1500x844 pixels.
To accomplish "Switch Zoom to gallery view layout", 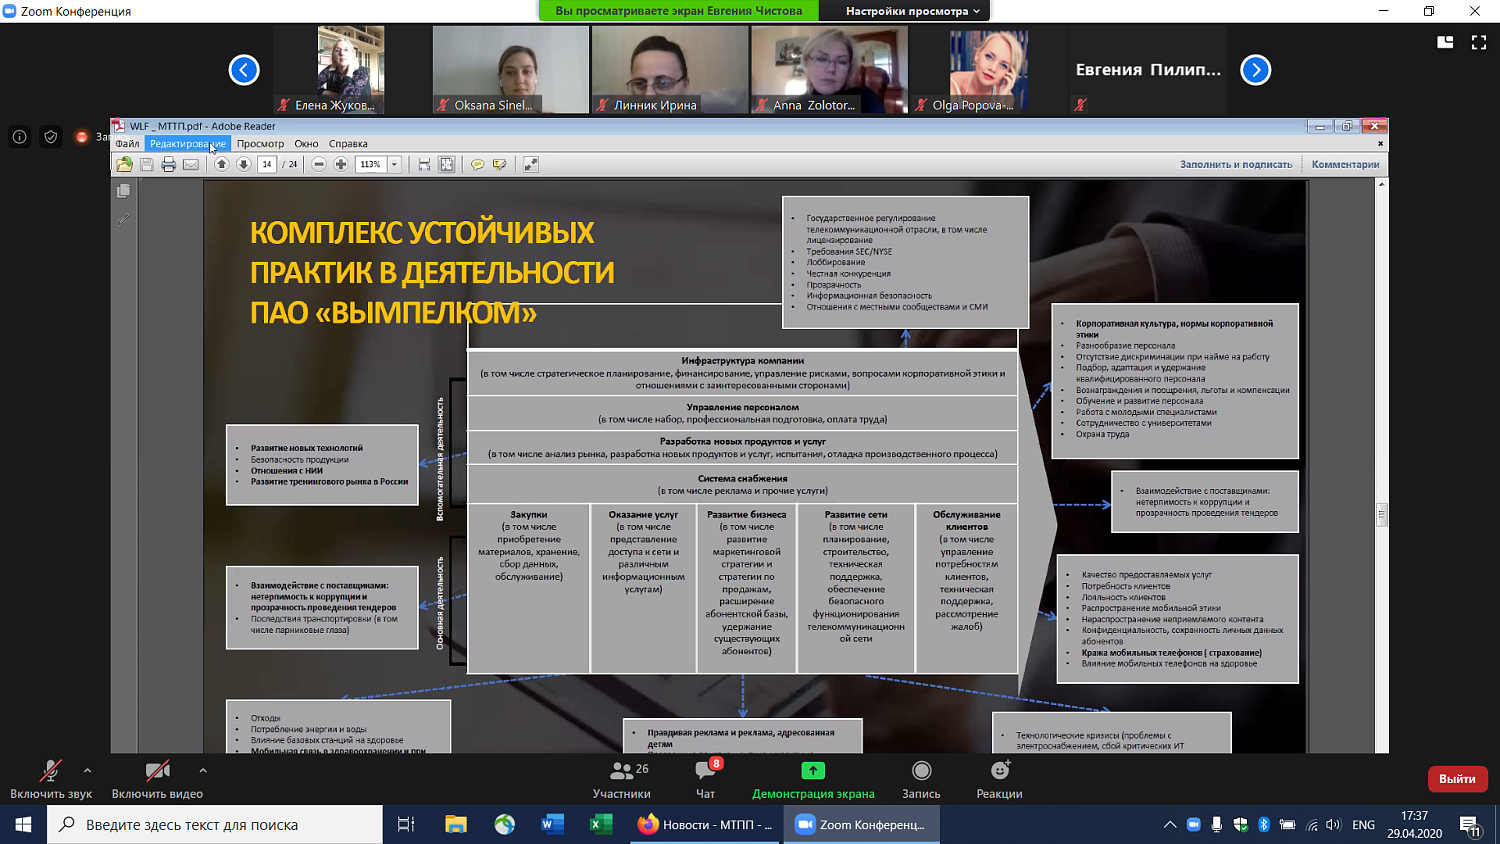I will (x=1445, y=42).
